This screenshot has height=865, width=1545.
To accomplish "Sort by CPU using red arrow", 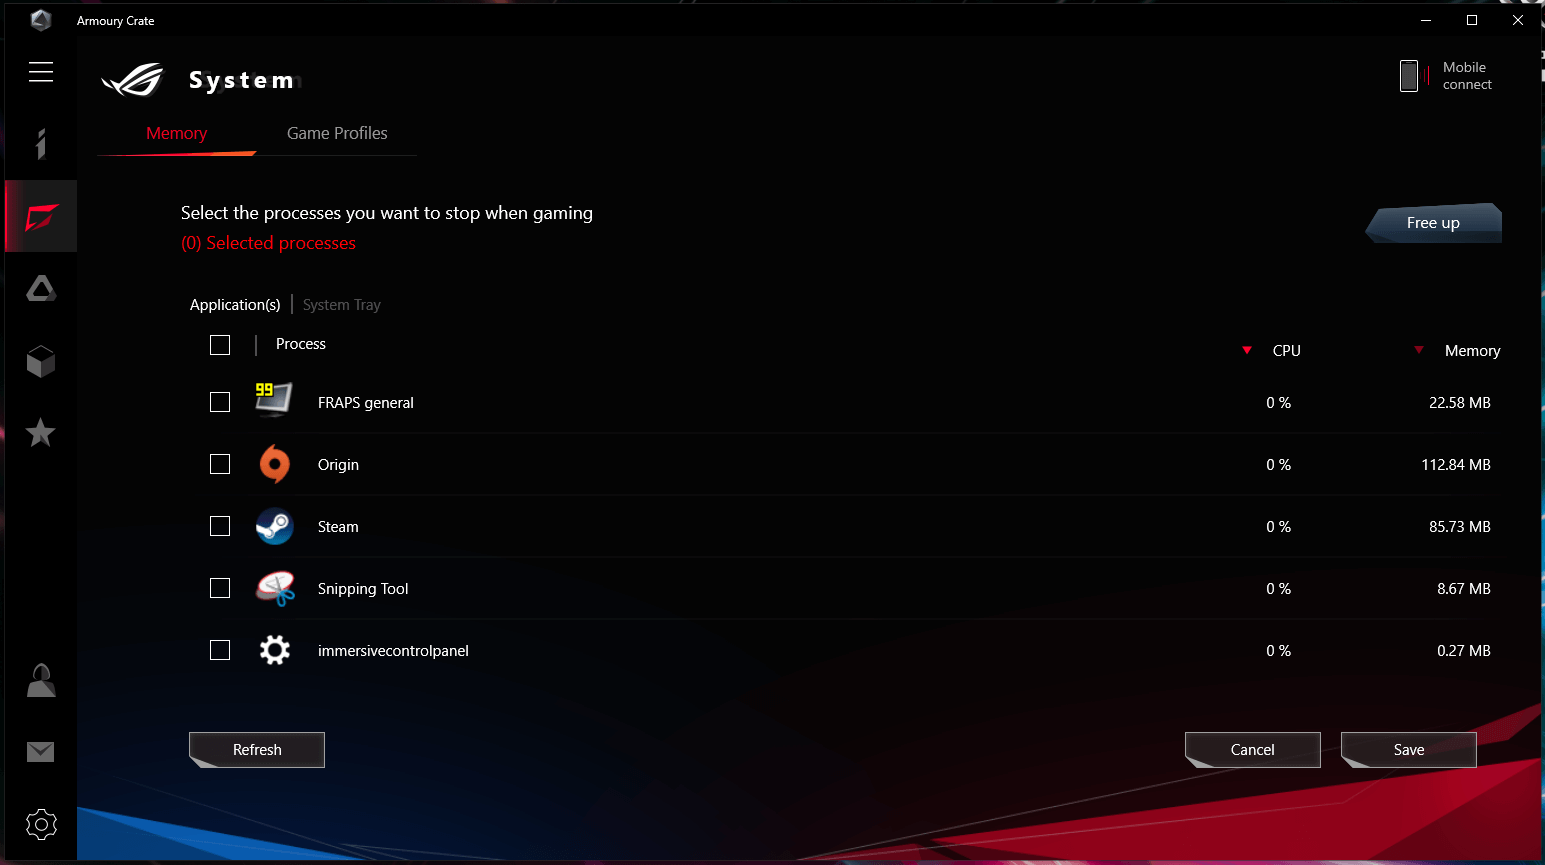I will [1247, 350].
